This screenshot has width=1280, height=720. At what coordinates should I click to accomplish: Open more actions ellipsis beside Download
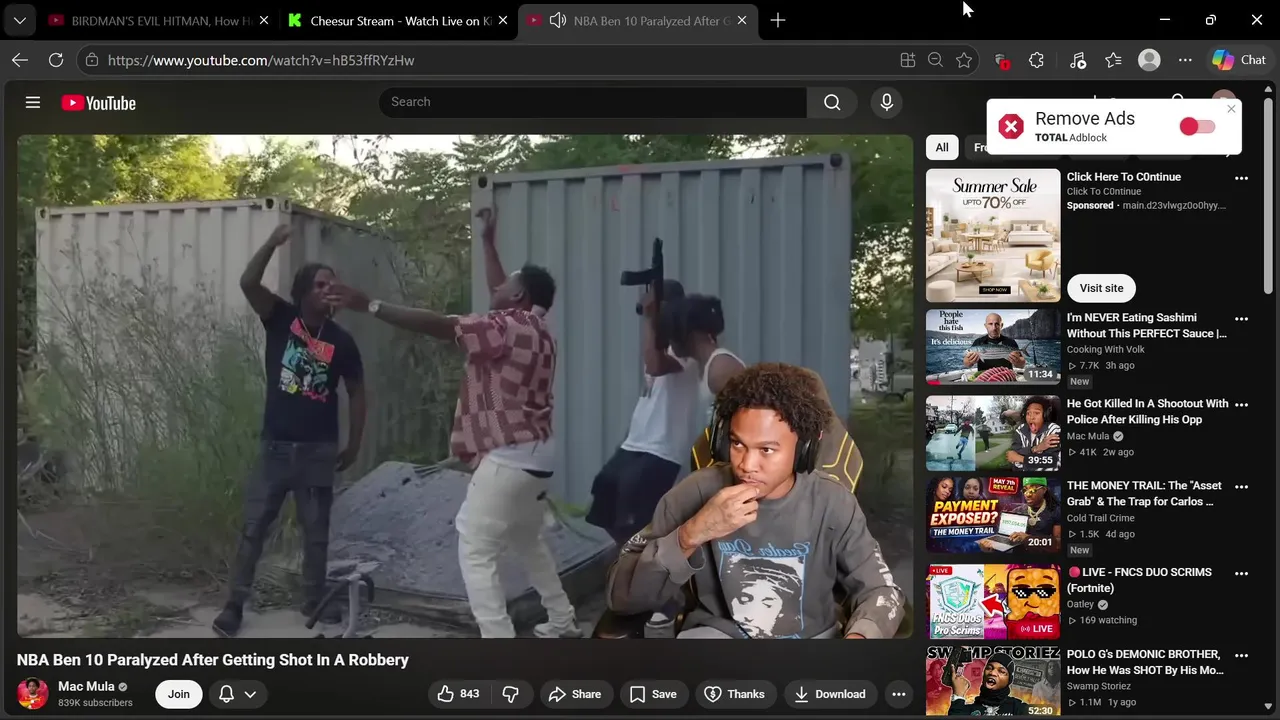[898, 694]
